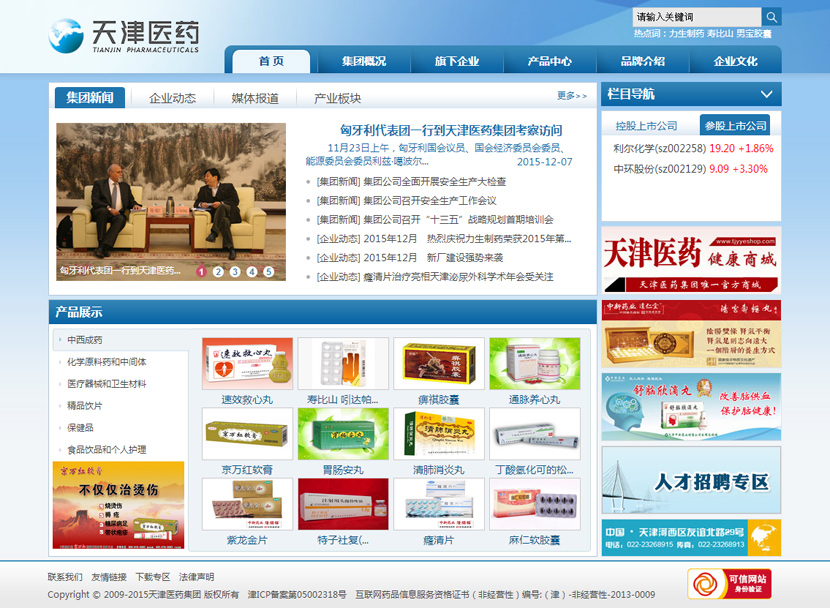Open news 集团公司全面开展安全生产大检查
The image size is (830, 608).
(411, 182)
